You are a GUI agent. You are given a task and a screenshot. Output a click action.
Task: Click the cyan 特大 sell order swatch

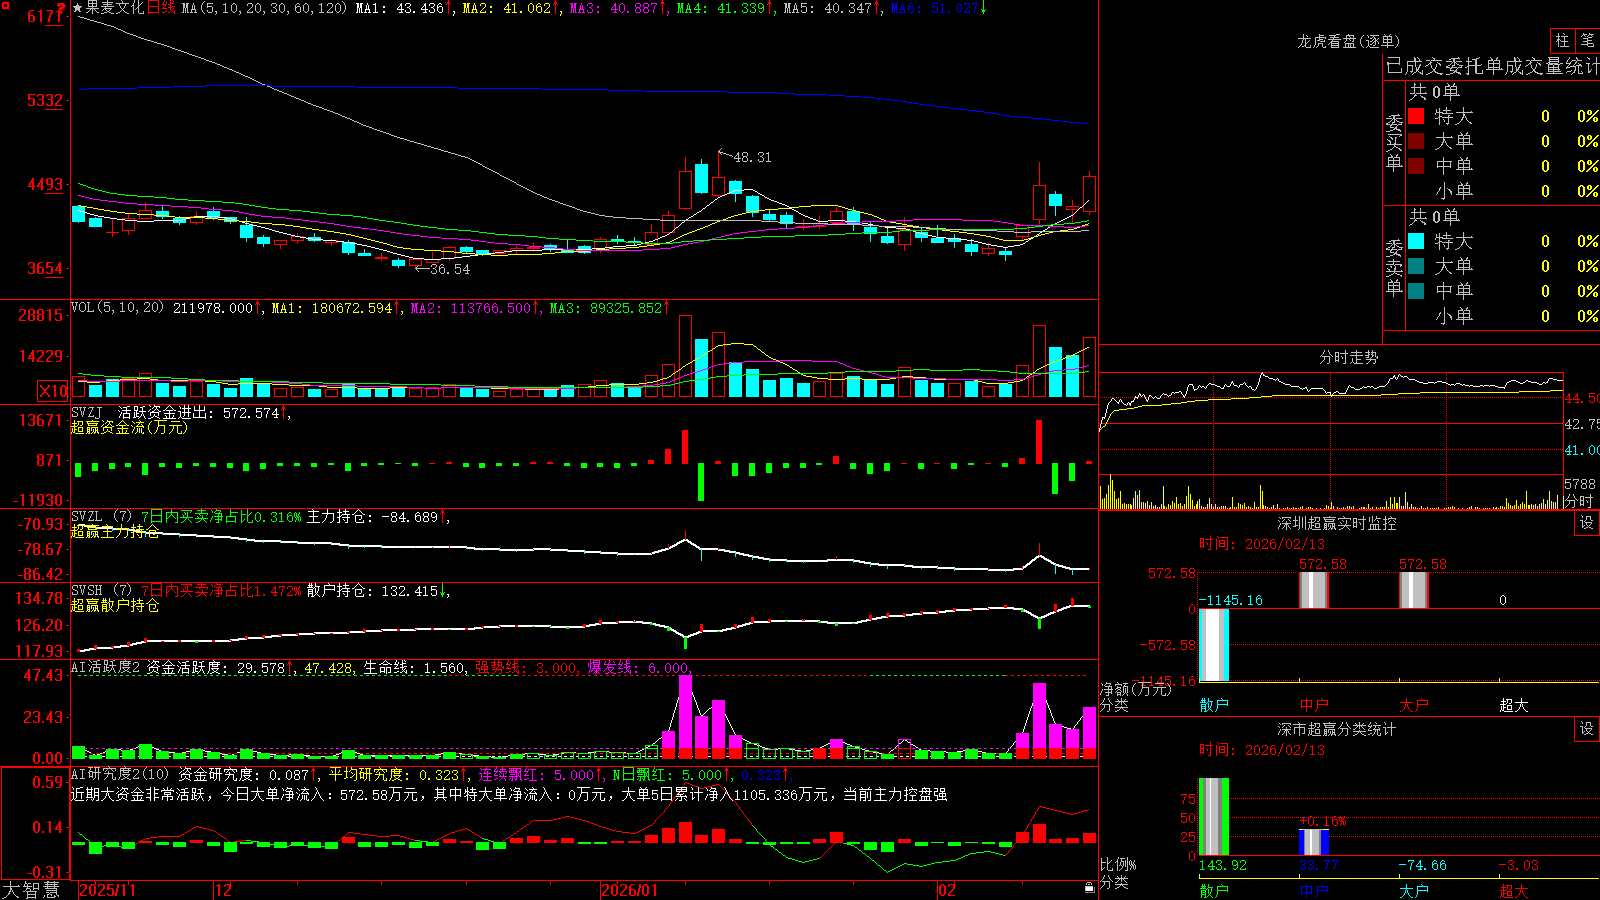1416,241
